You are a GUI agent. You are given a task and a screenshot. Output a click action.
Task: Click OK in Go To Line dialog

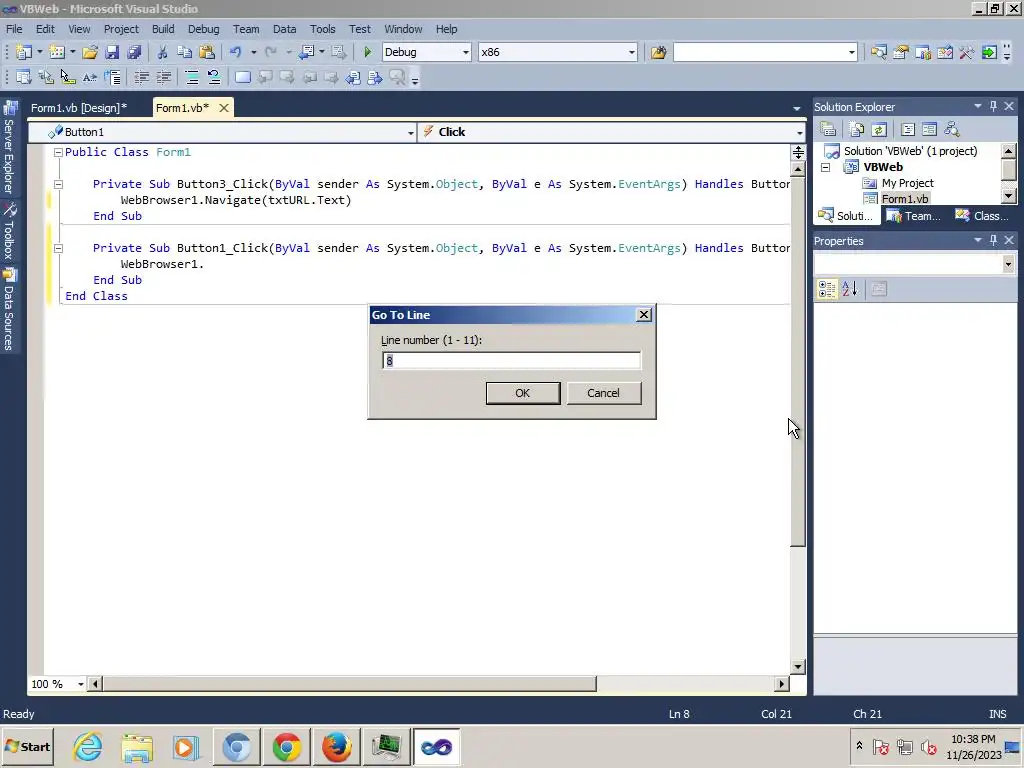tap(523, 393)
